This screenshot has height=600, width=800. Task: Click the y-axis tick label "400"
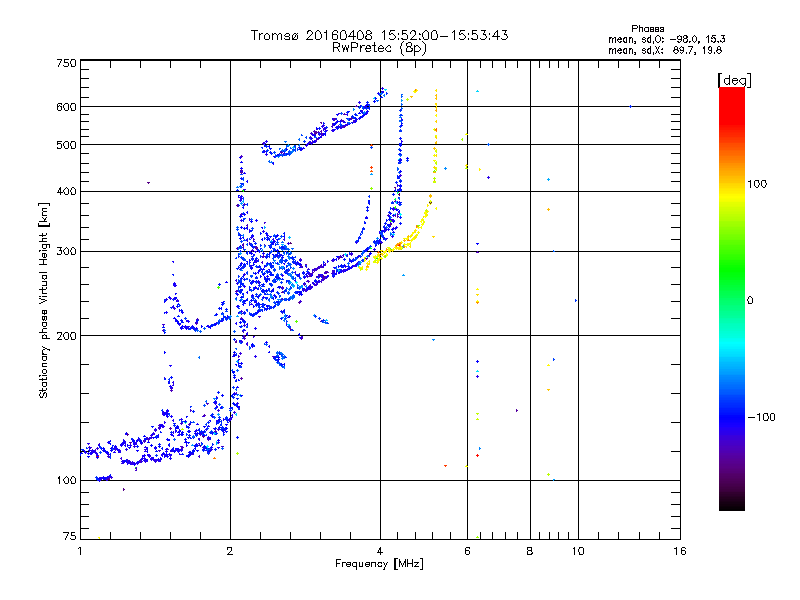(x=66, y=191)
